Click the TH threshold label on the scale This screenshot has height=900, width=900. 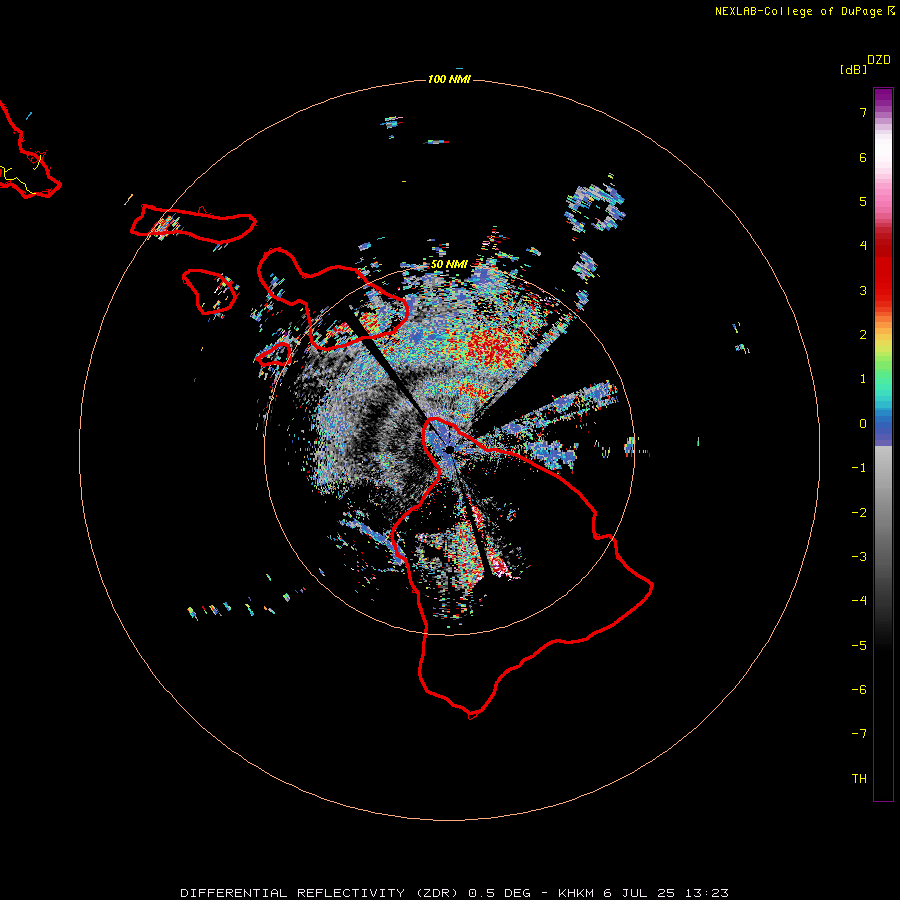point(859,779)
